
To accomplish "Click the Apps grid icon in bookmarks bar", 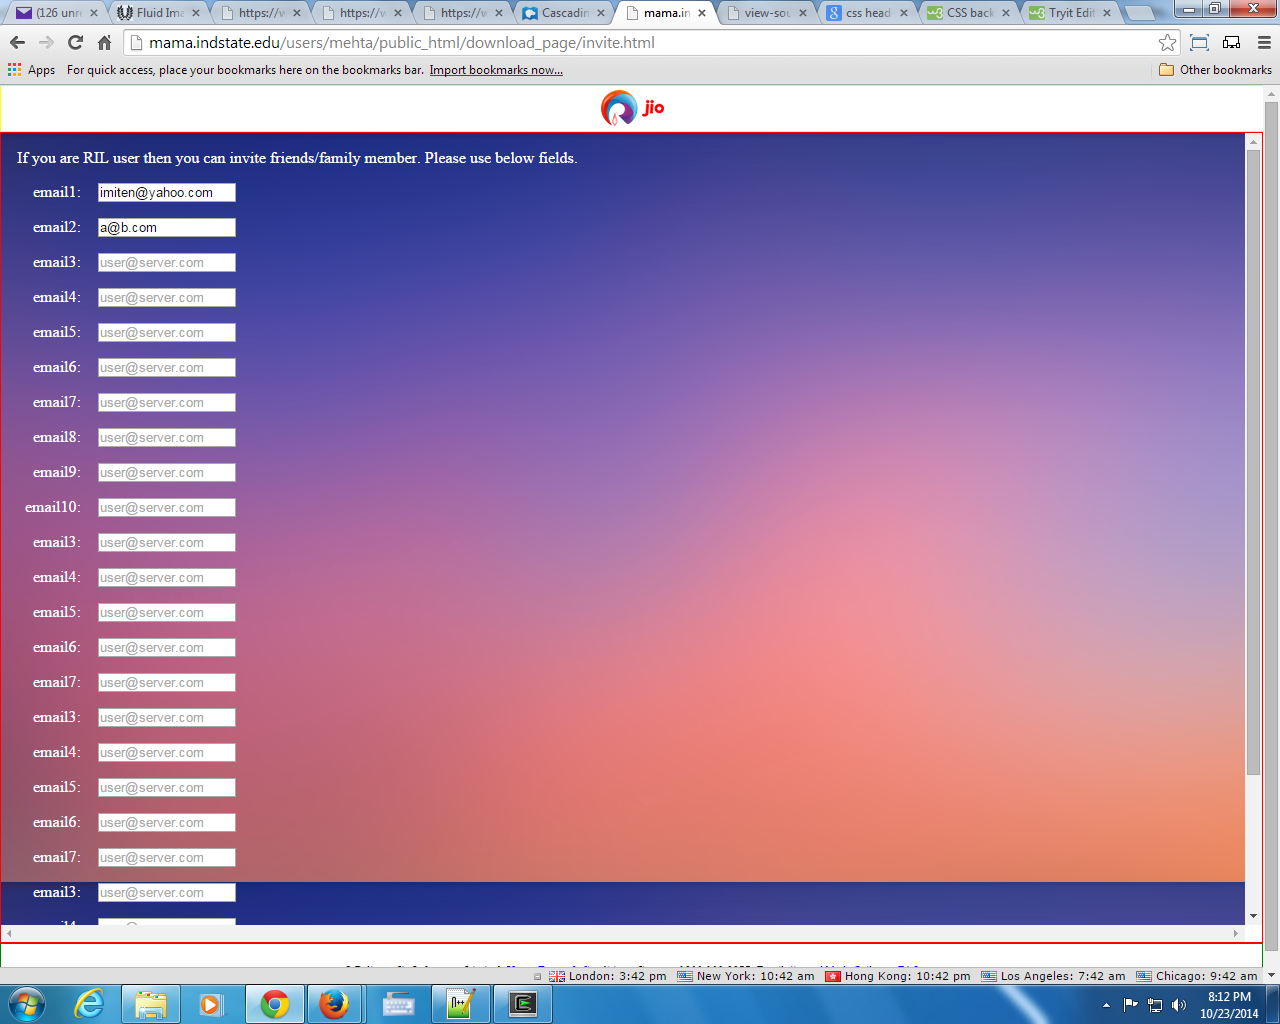I will [x=14, y=70].
